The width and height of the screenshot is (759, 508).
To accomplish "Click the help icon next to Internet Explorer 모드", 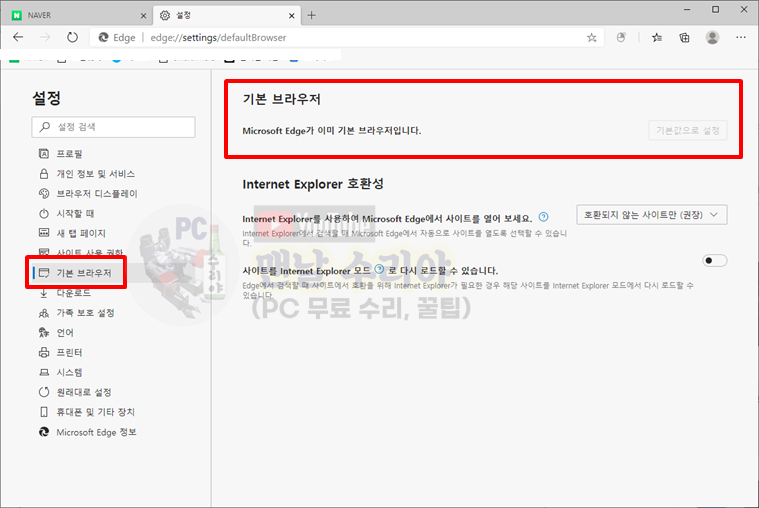I will [x=379, y=269].
